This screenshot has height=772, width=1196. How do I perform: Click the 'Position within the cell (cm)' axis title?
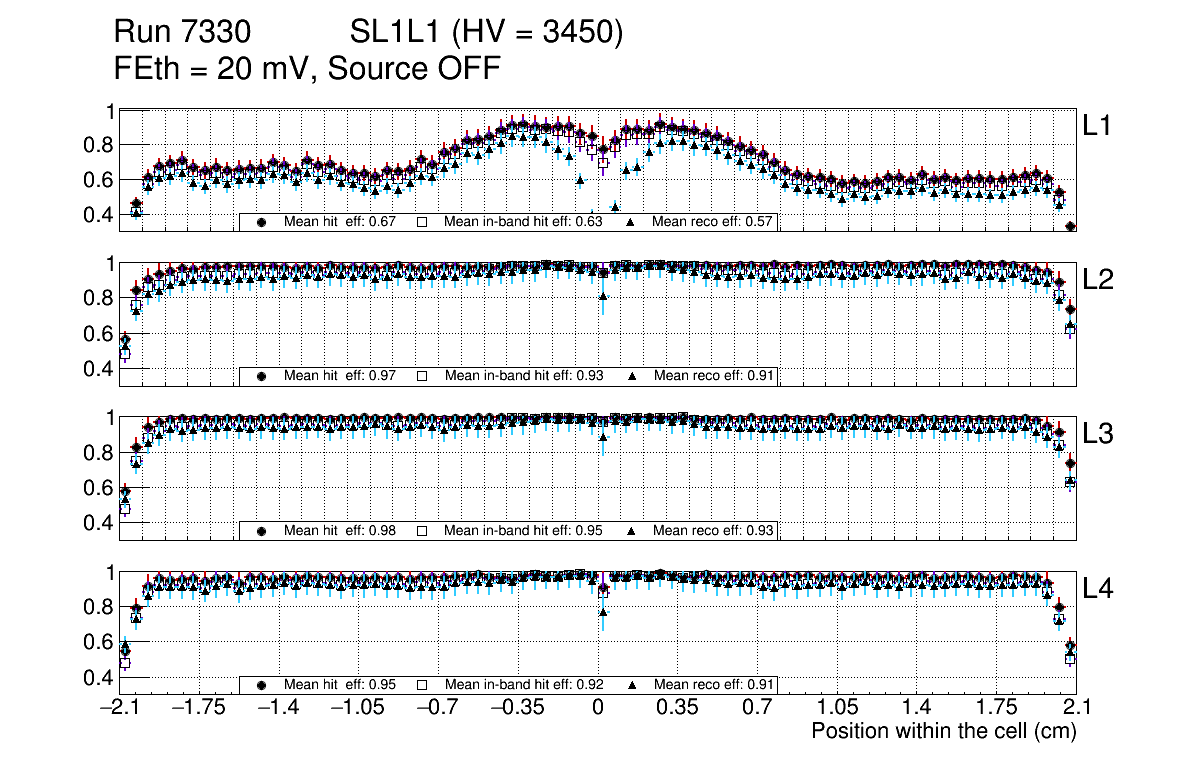pos(943,731)
